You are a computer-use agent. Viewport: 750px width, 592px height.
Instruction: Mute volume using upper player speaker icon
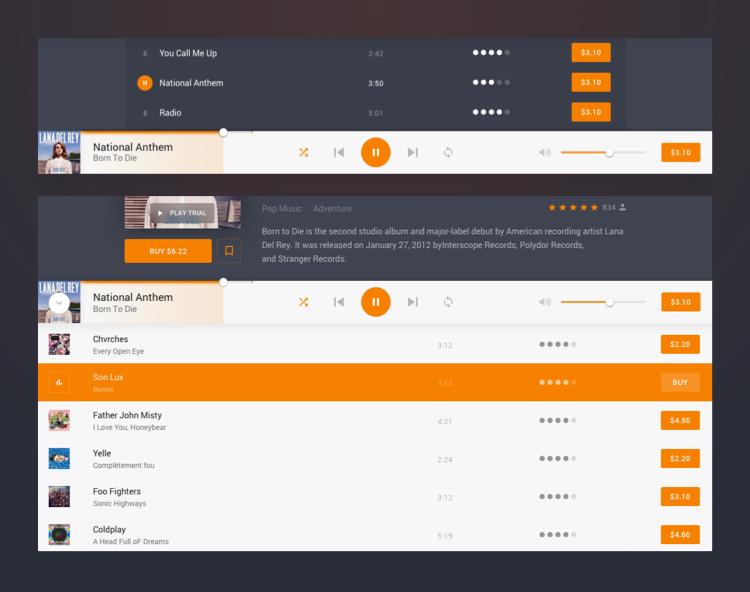coord(545,152)
